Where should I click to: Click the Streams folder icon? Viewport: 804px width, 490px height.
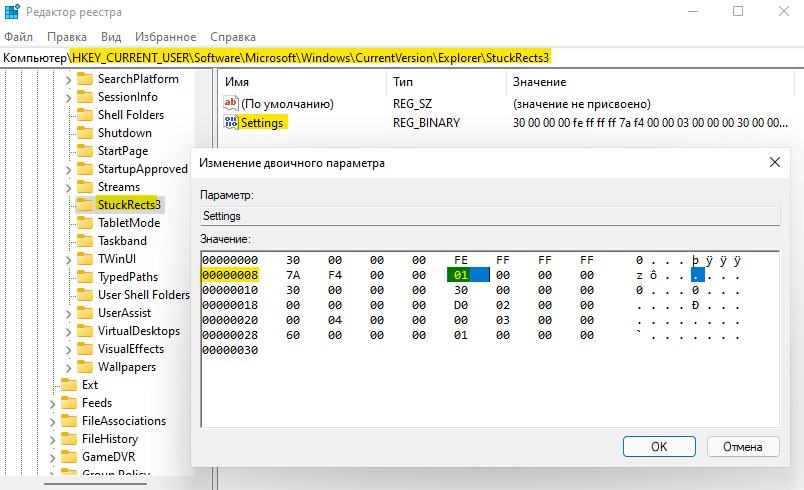pyautogui.click(x=85, y=187)
